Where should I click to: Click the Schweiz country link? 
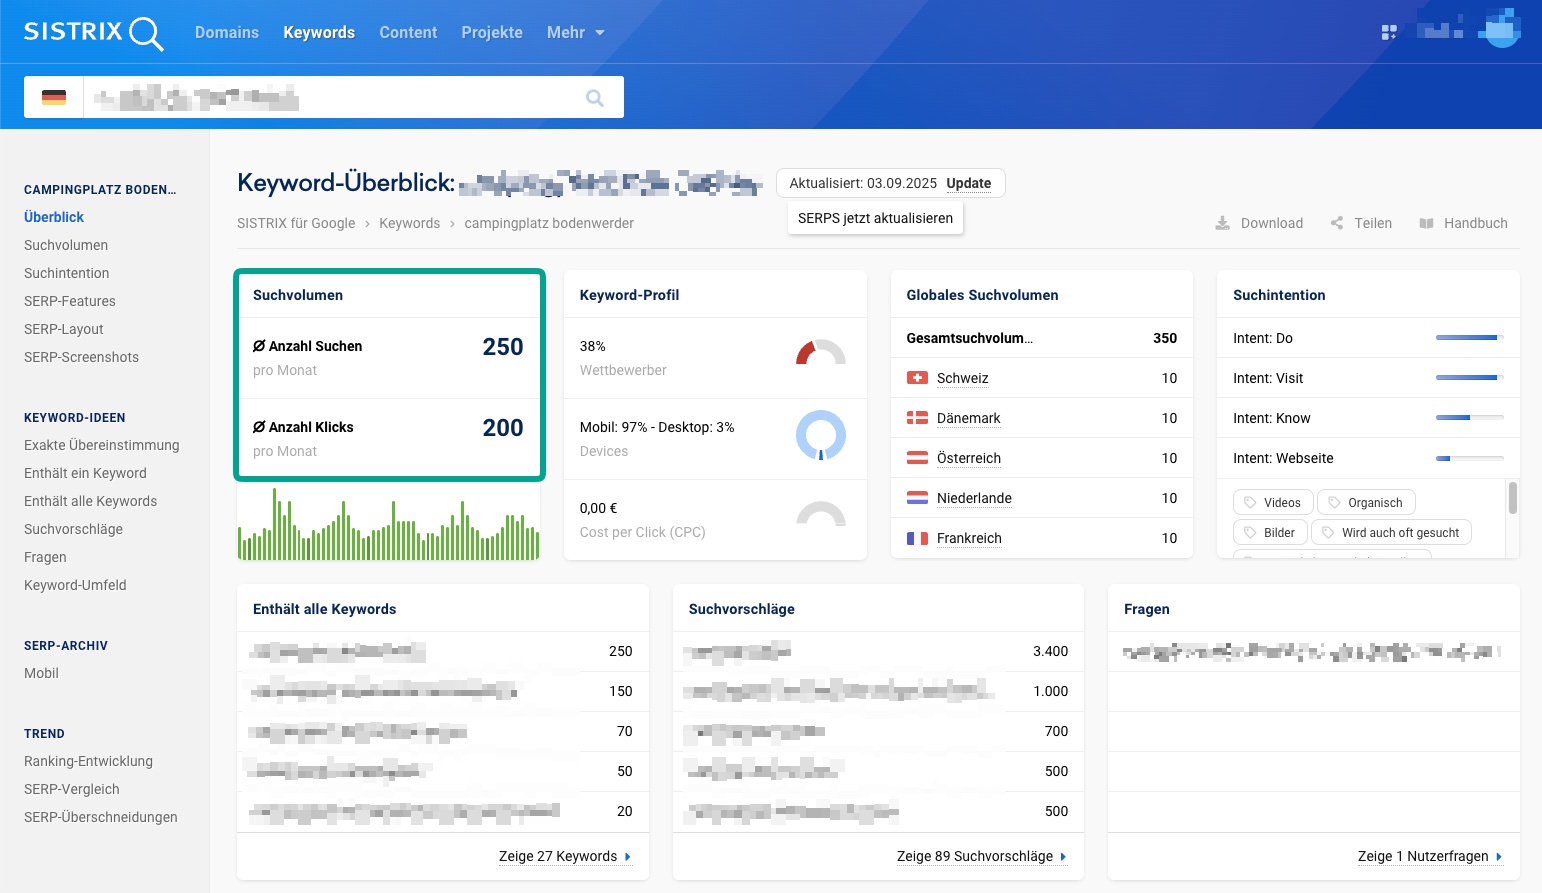click(962, 378)
